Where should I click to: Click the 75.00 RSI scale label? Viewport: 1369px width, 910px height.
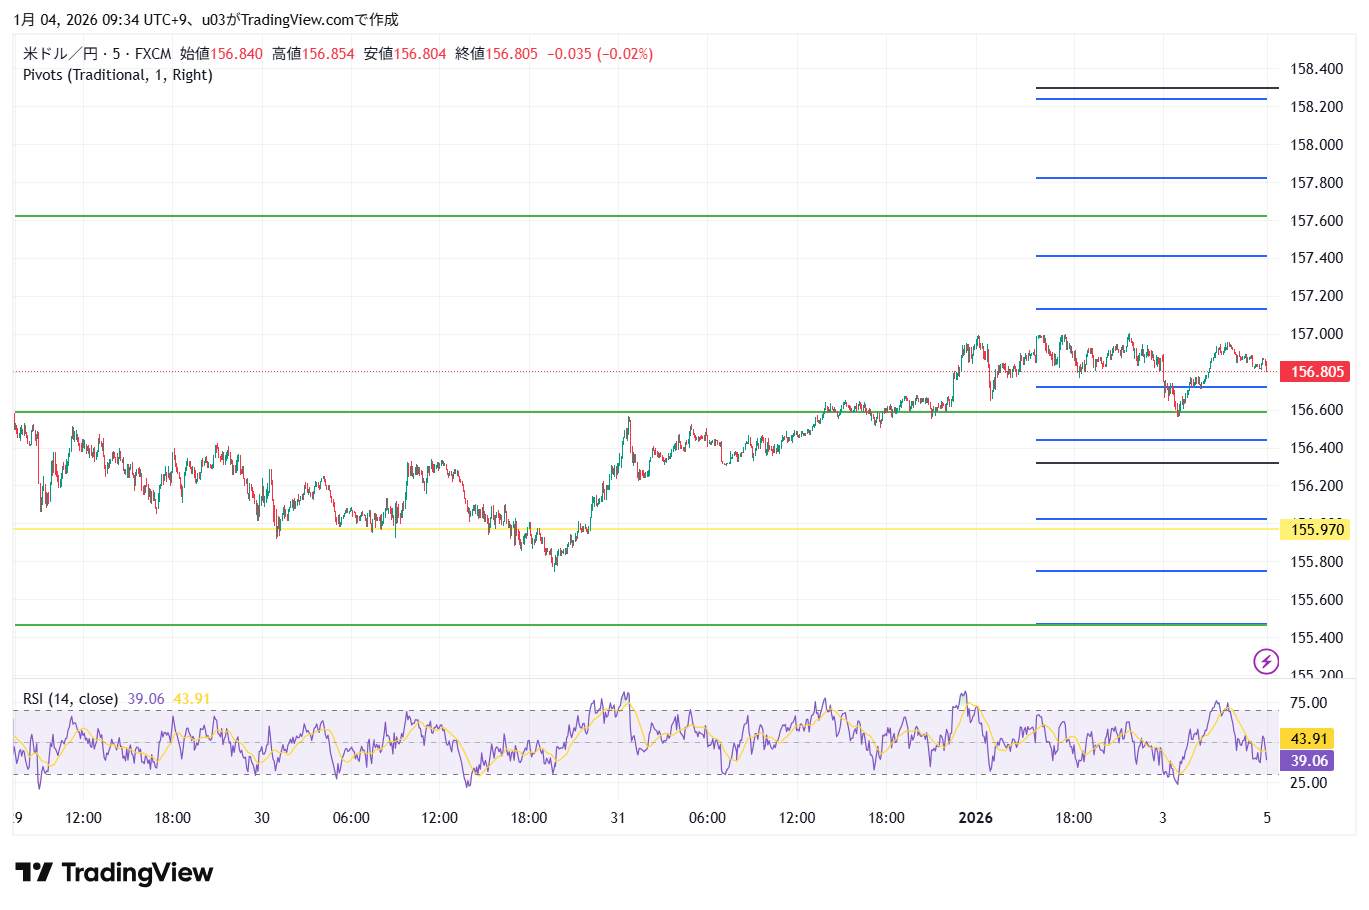[x=1308, y=703]
